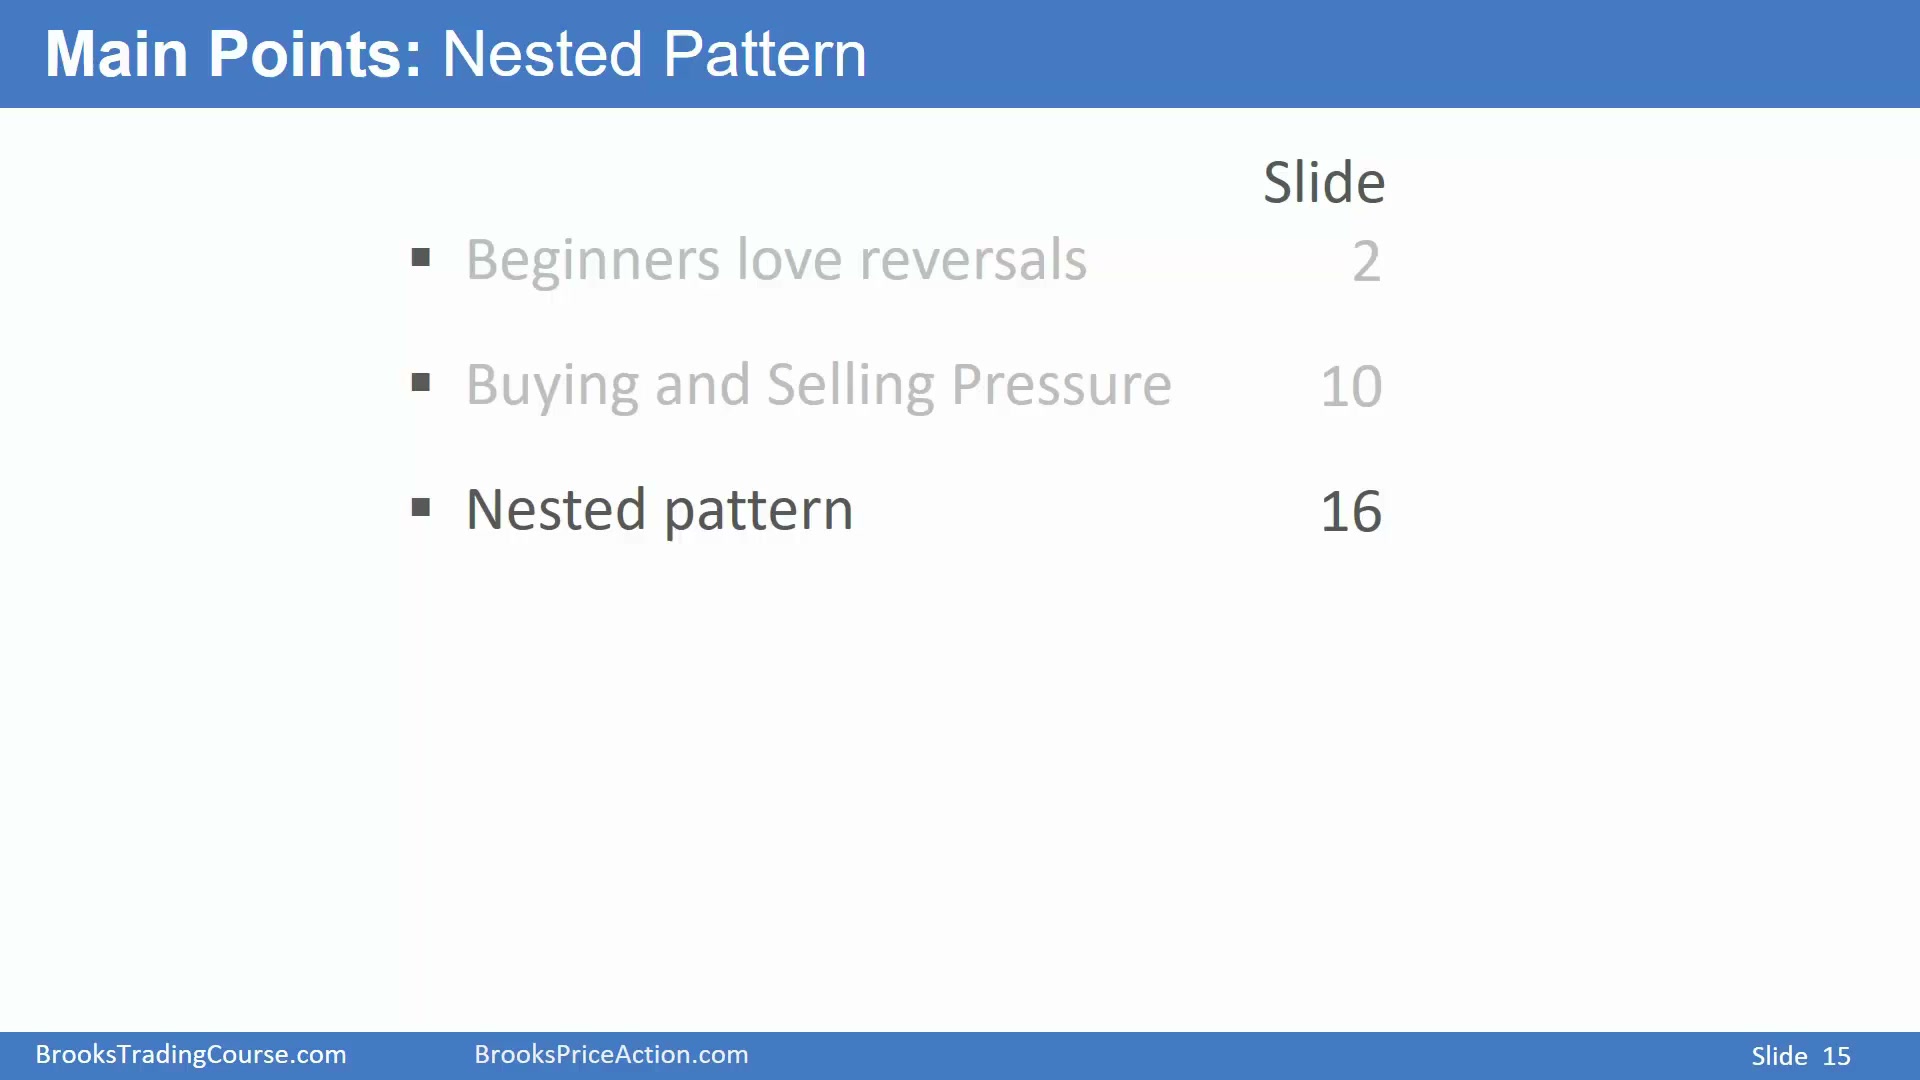Image resolution: width=1920 pixels, height=1080 pixels.
Task: Select the 'Buying and Selling Pressure' entry
Action: click(819, 385)
